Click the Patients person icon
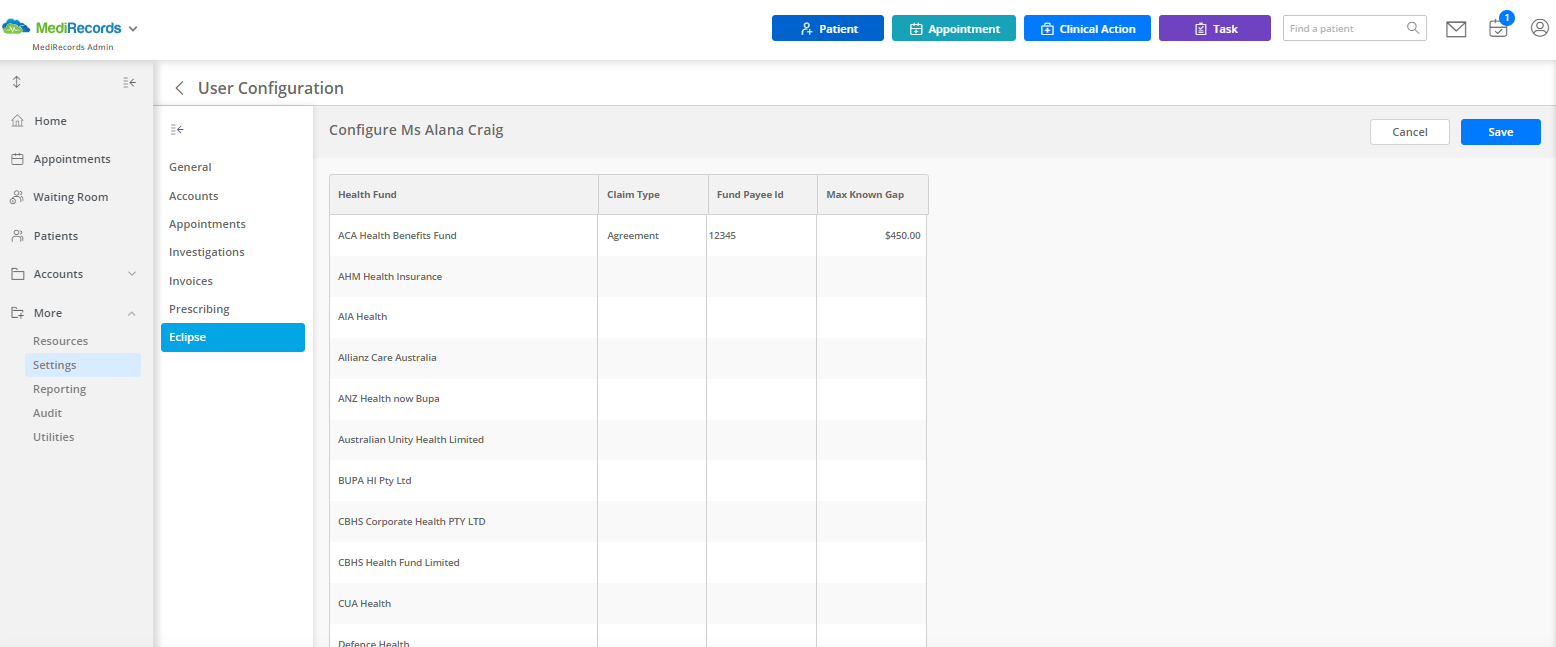The width and height of the screenshot is (1556, 647). pyautogui.click(x=17, y=236)
